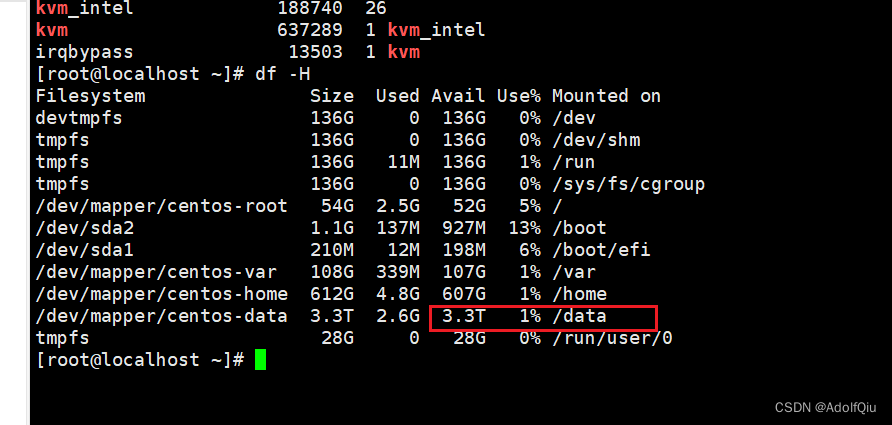The image size is (892, 425).
Task: Click '/dev/mapper/centos-root' filesystem entry
Action: pyautogui.click(x=162, y=205)
